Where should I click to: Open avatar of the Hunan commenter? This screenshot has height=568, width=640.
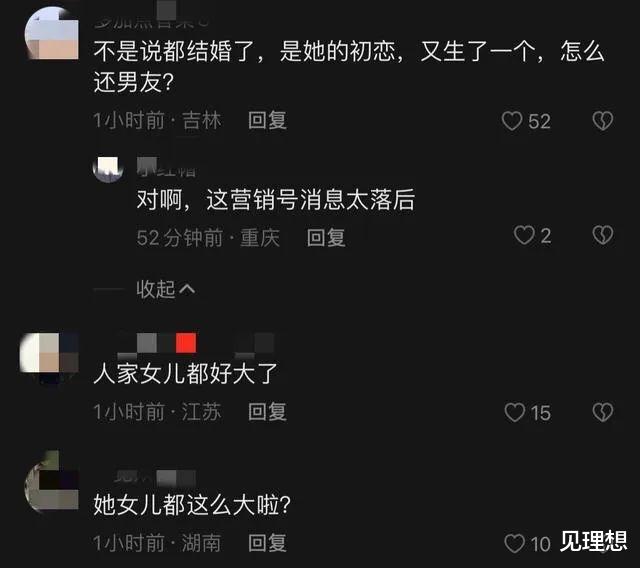tap(52, 481)
